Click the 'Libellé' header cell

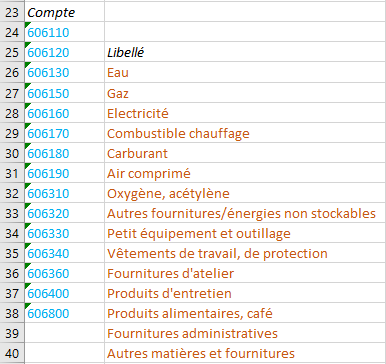tap(245, 52)
